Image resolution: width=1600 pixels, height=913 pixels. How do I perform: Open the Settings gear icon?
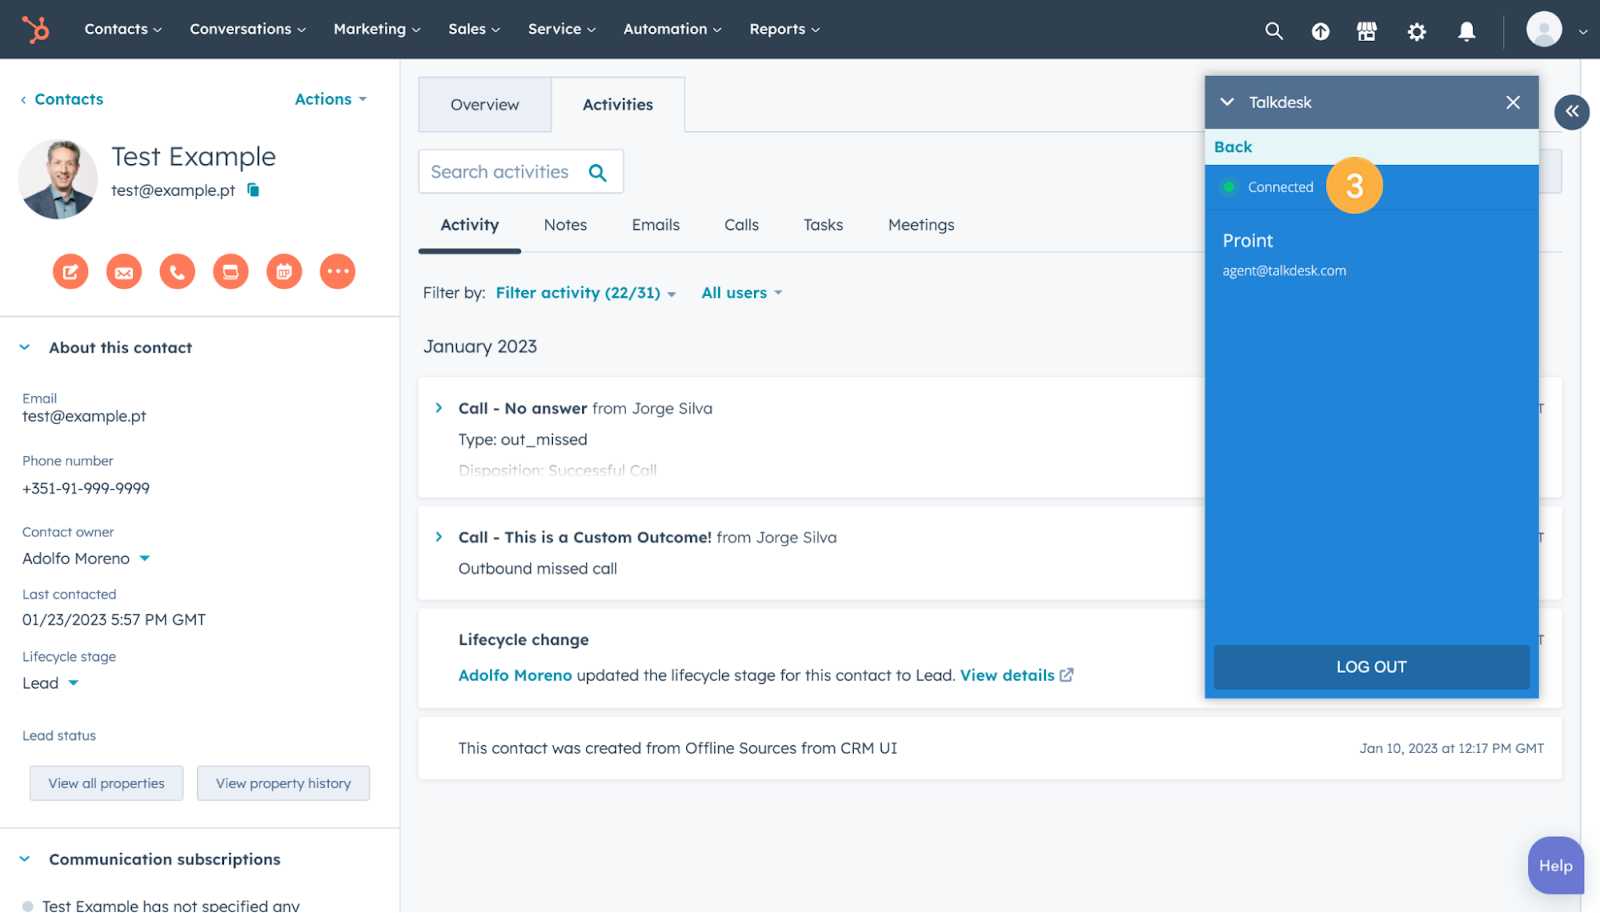1416,31
